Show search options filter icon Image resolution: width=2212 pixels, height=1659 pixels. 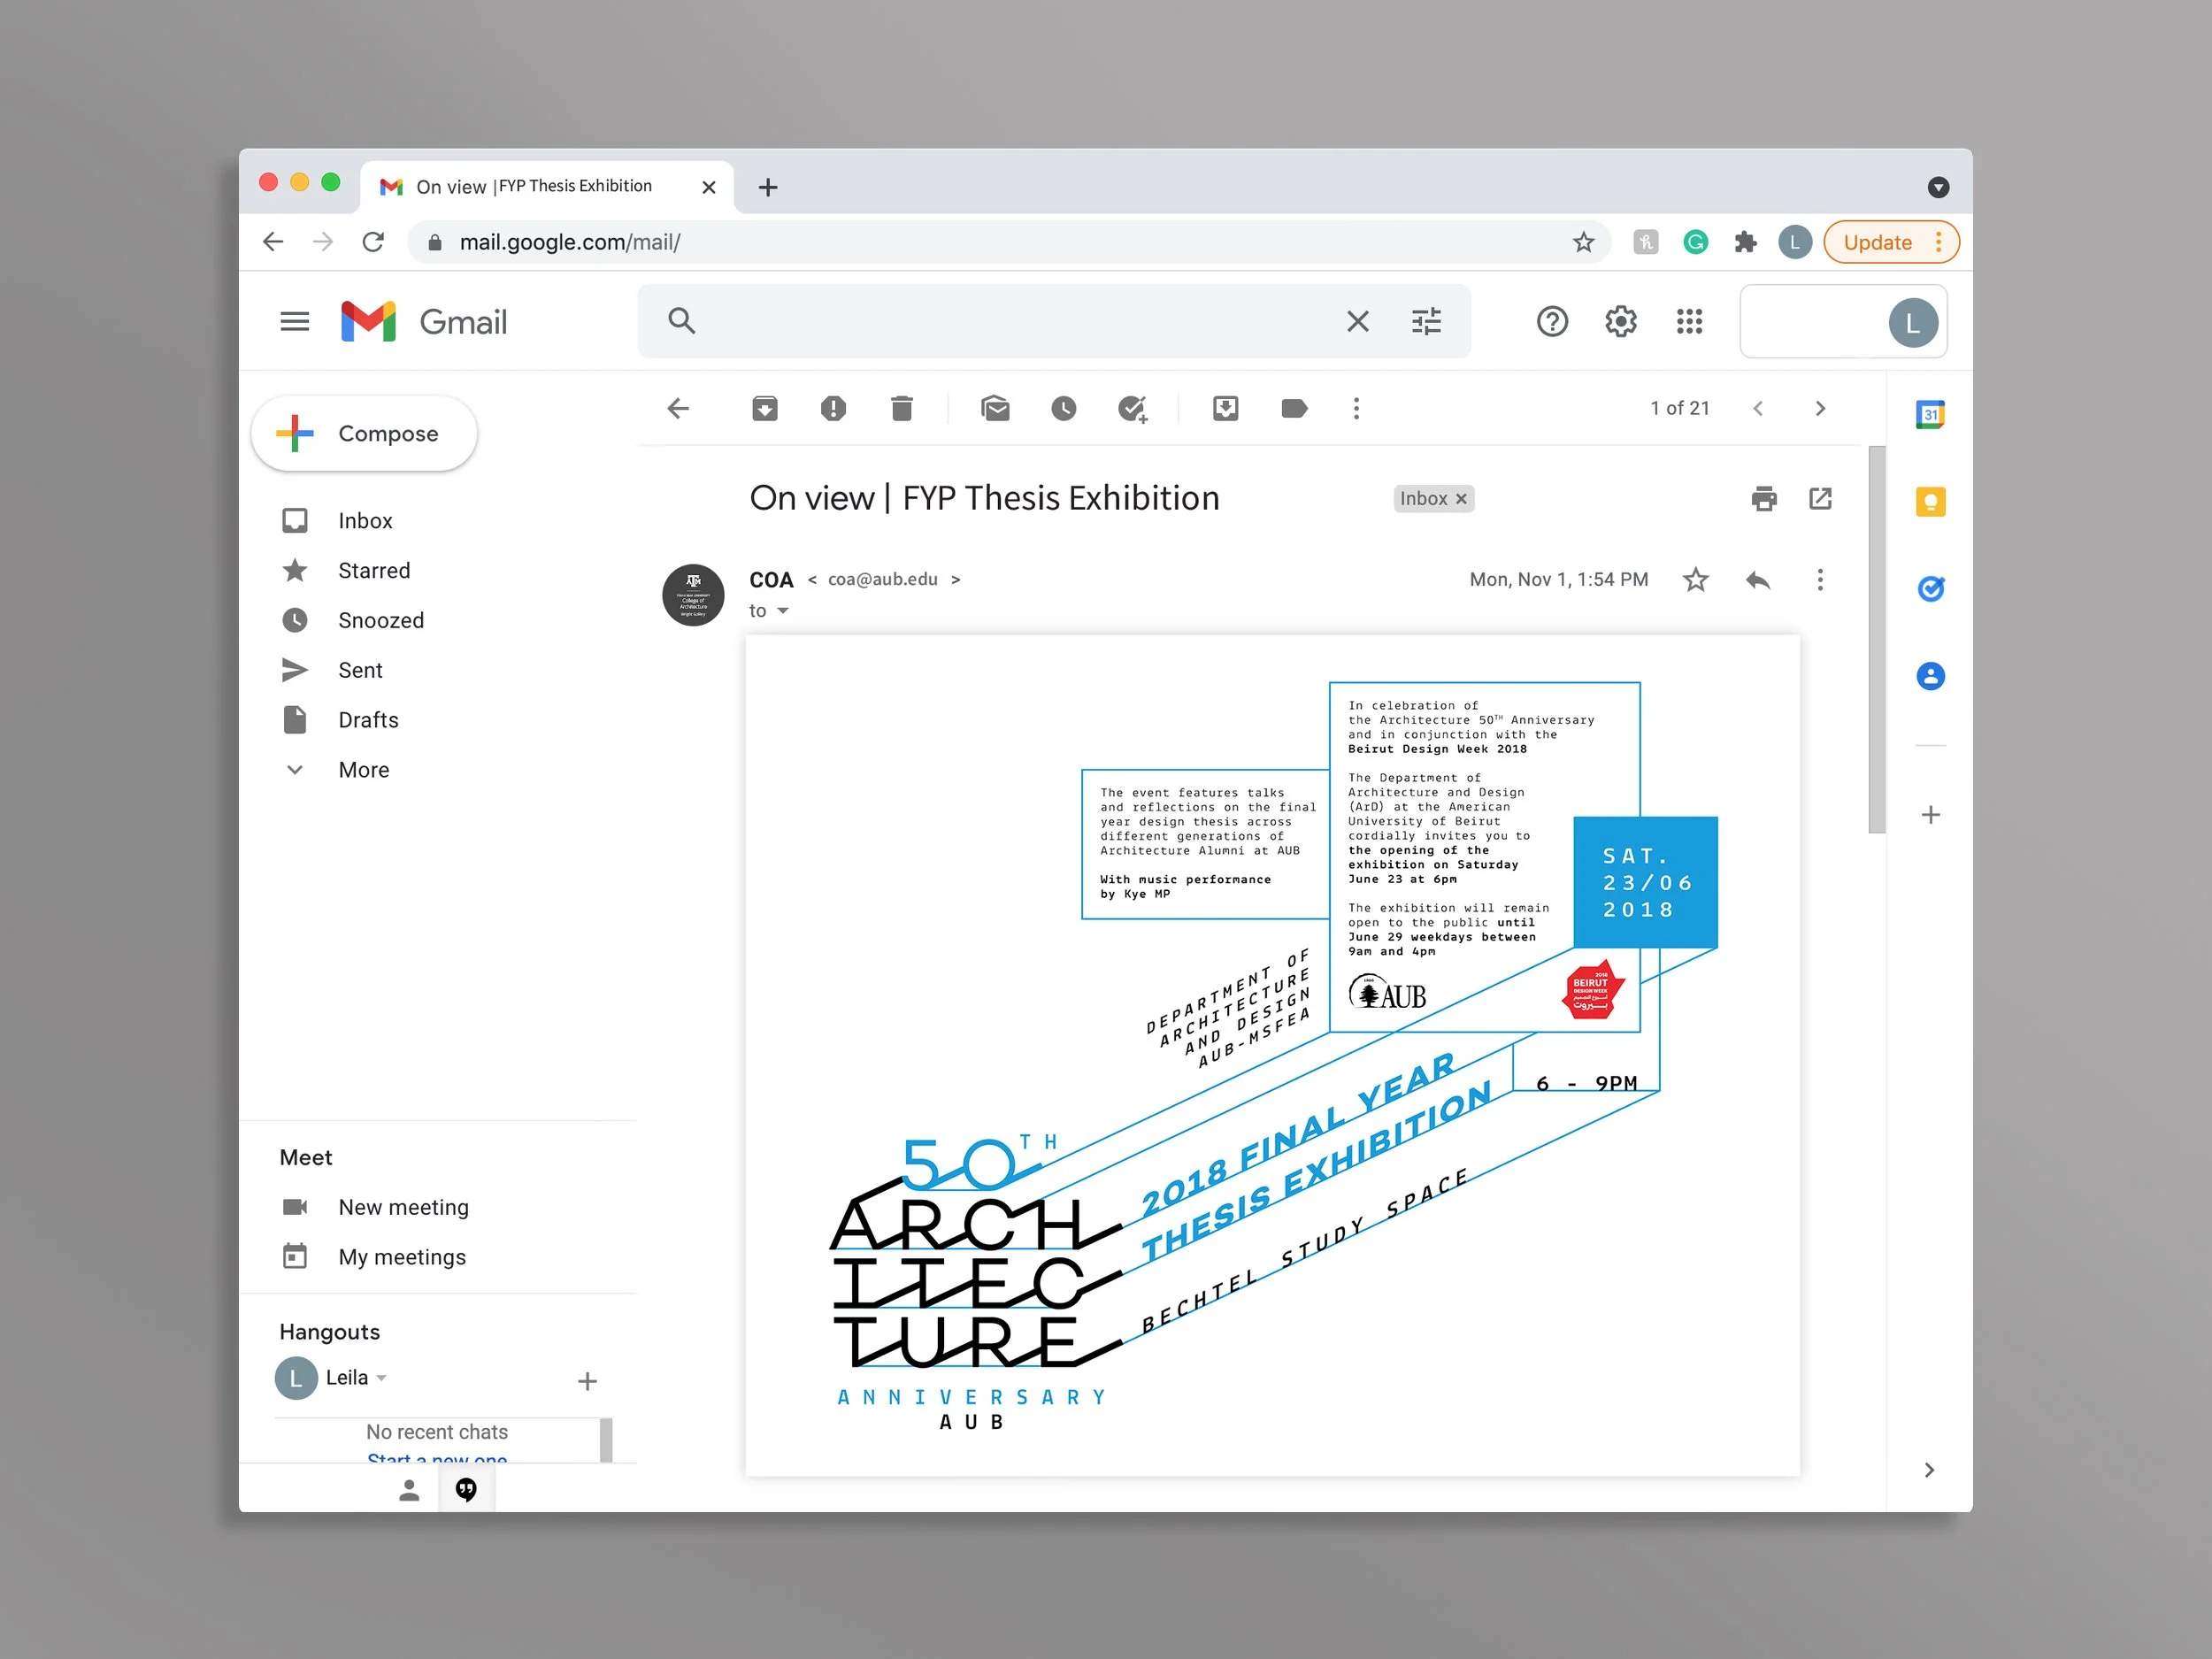tap(1426, 321)
